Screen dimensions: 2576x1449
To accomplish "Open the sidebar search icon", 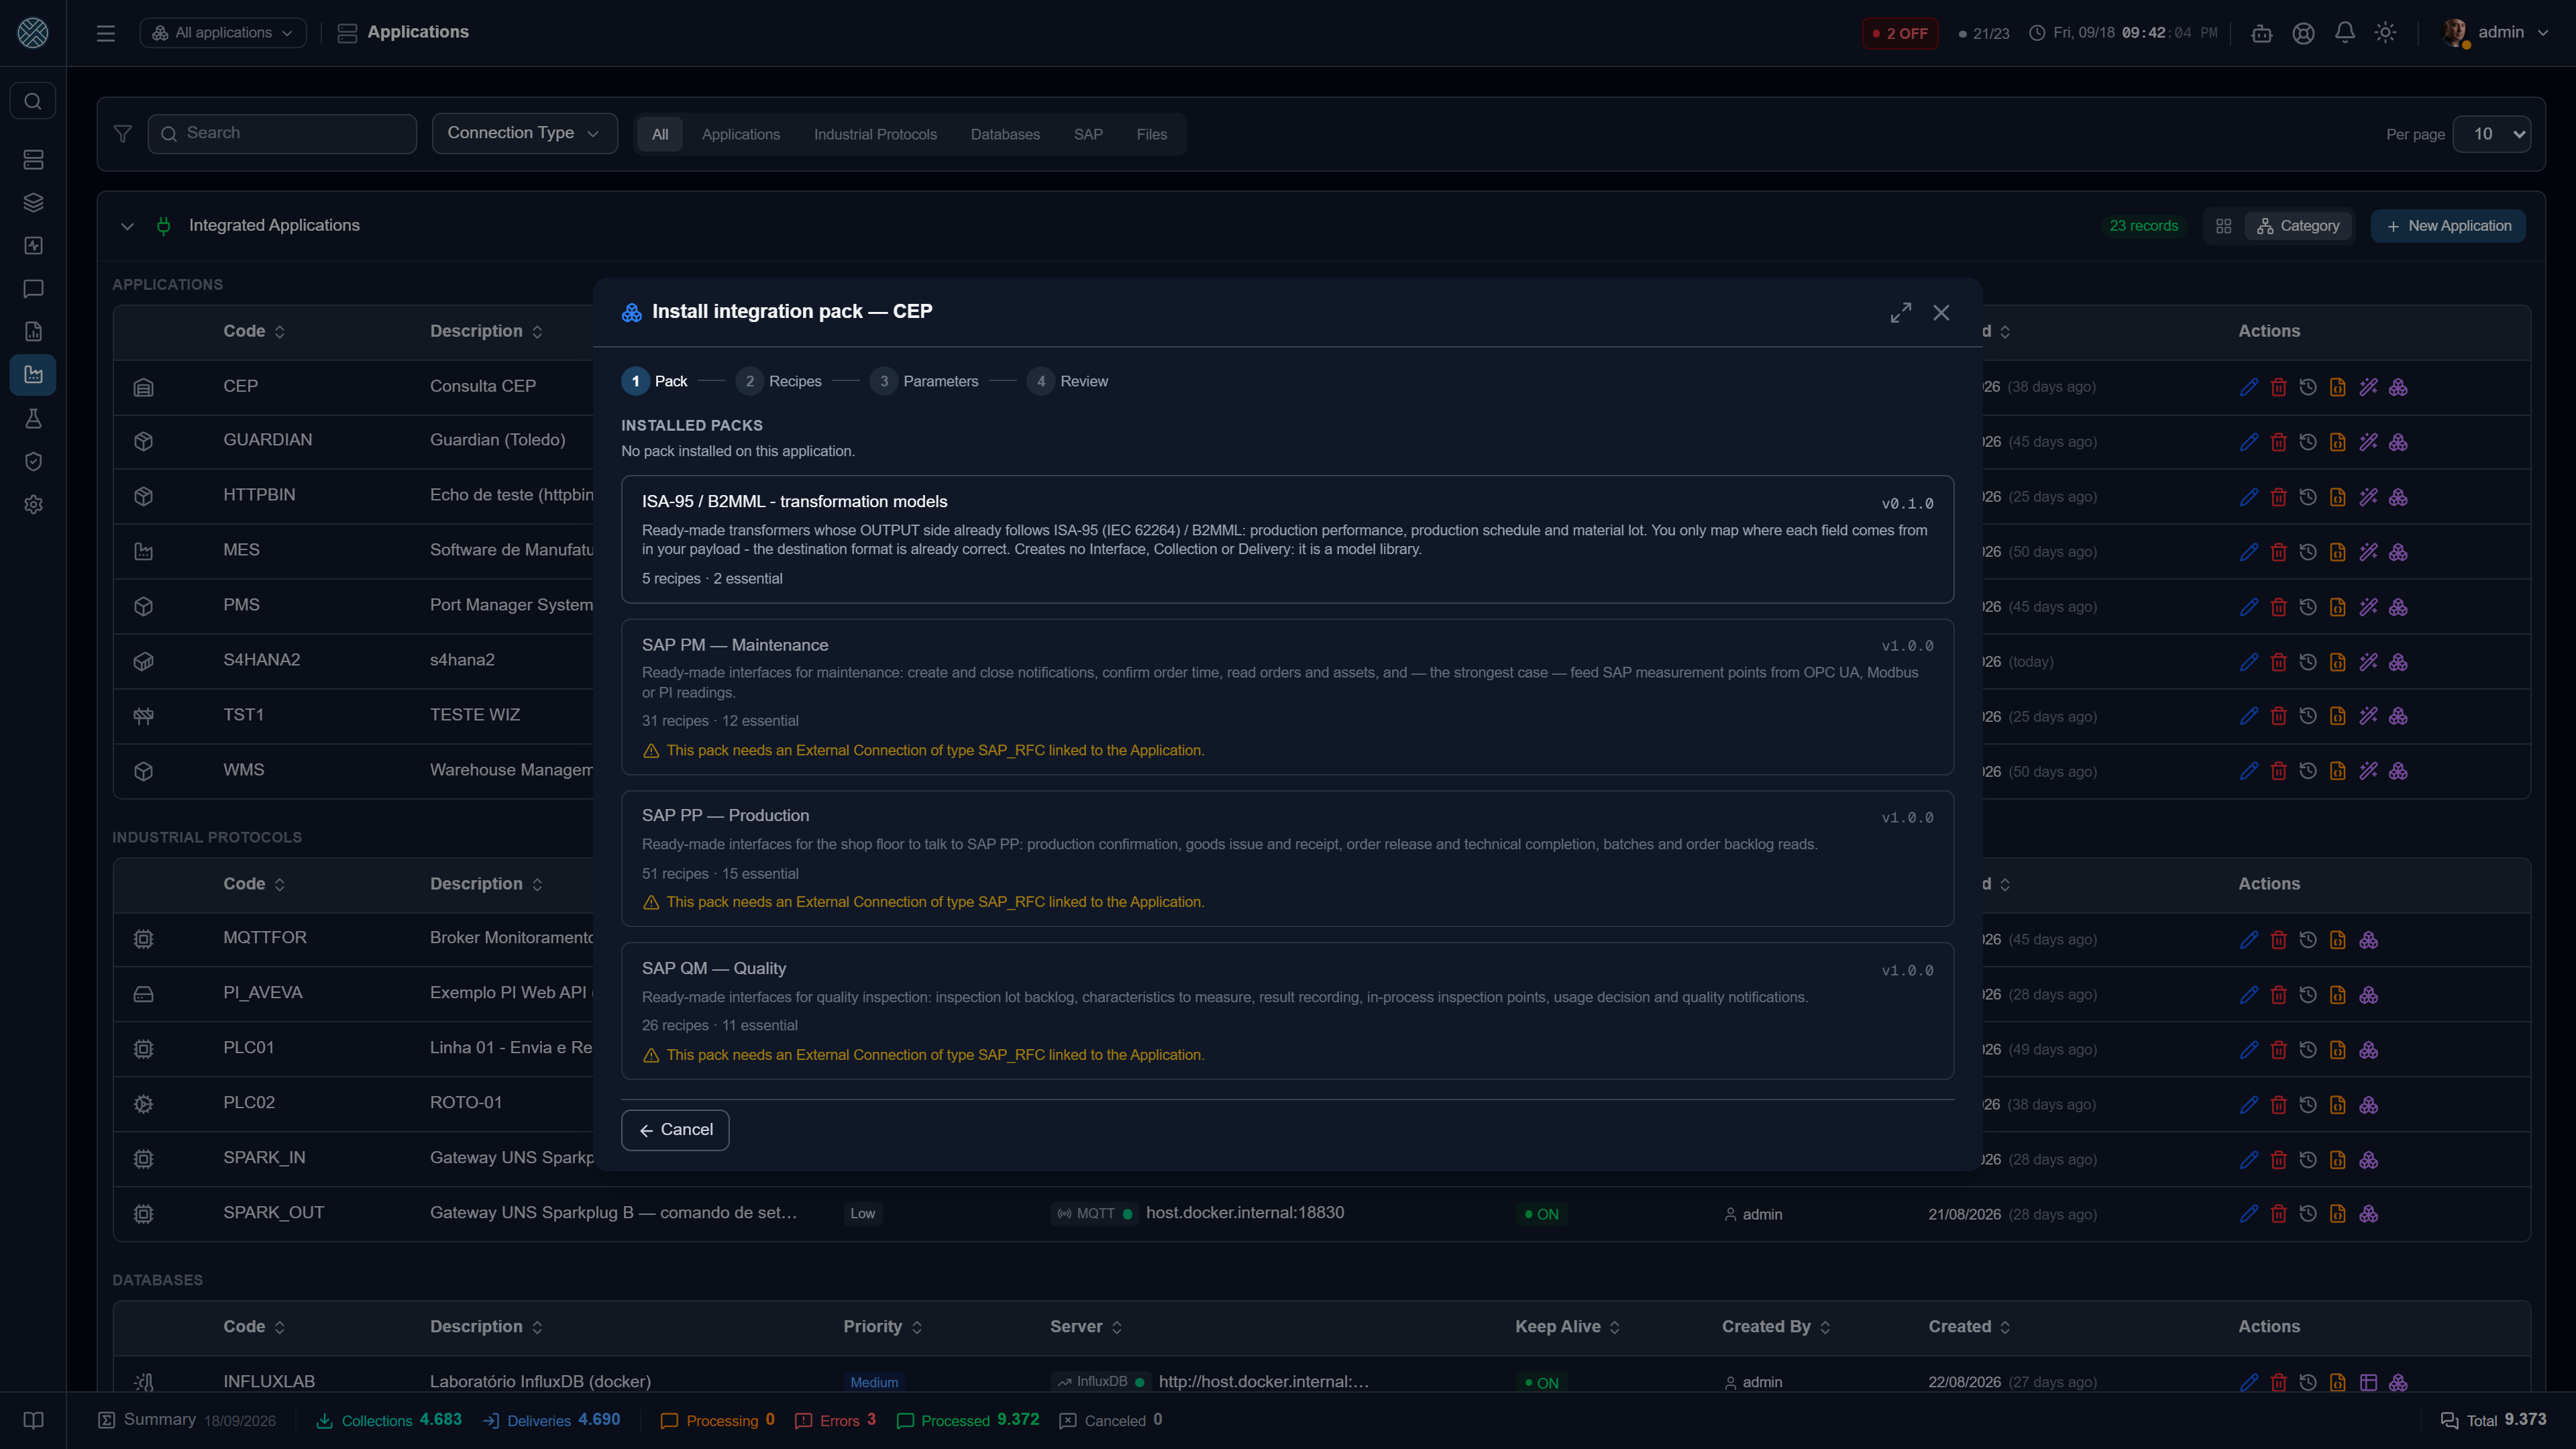I will pos(33,101).
